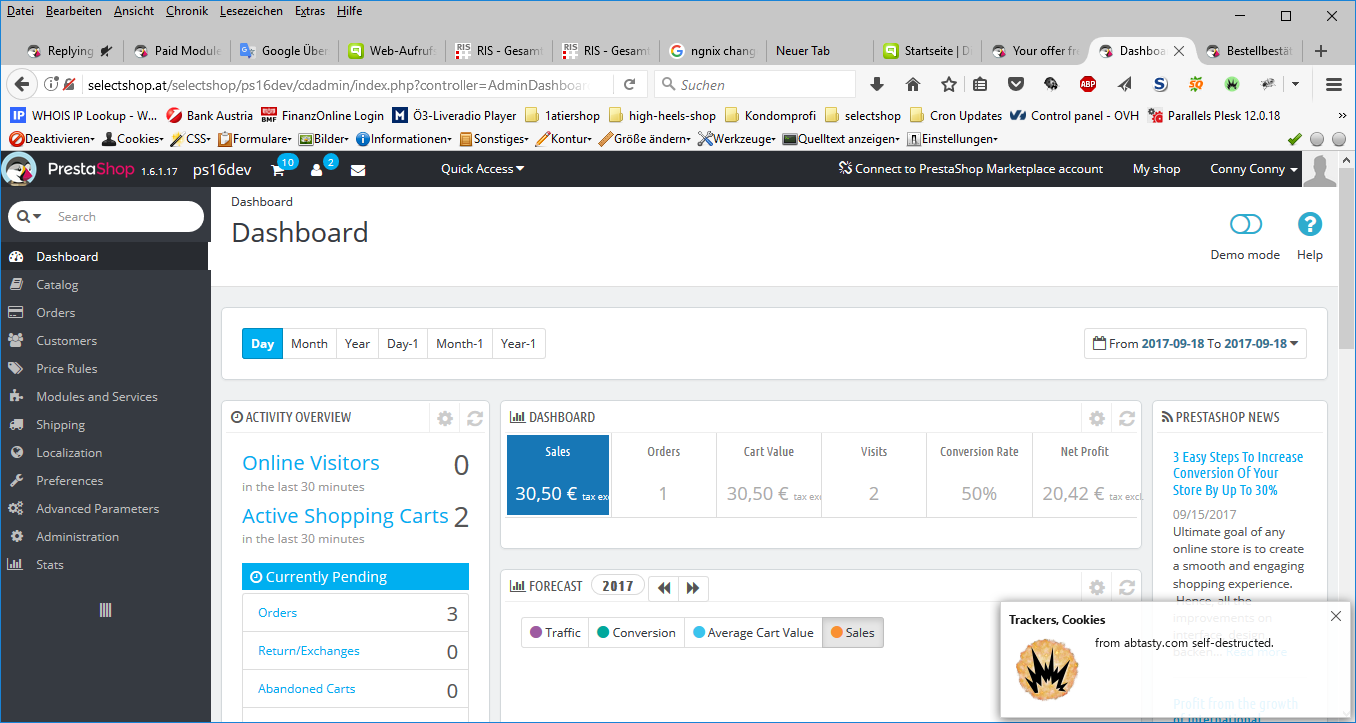Open the Cookies developer toolbar dropdown
Screen dimensions: 1356x723
pyautogui.click(x=133, y=139)
